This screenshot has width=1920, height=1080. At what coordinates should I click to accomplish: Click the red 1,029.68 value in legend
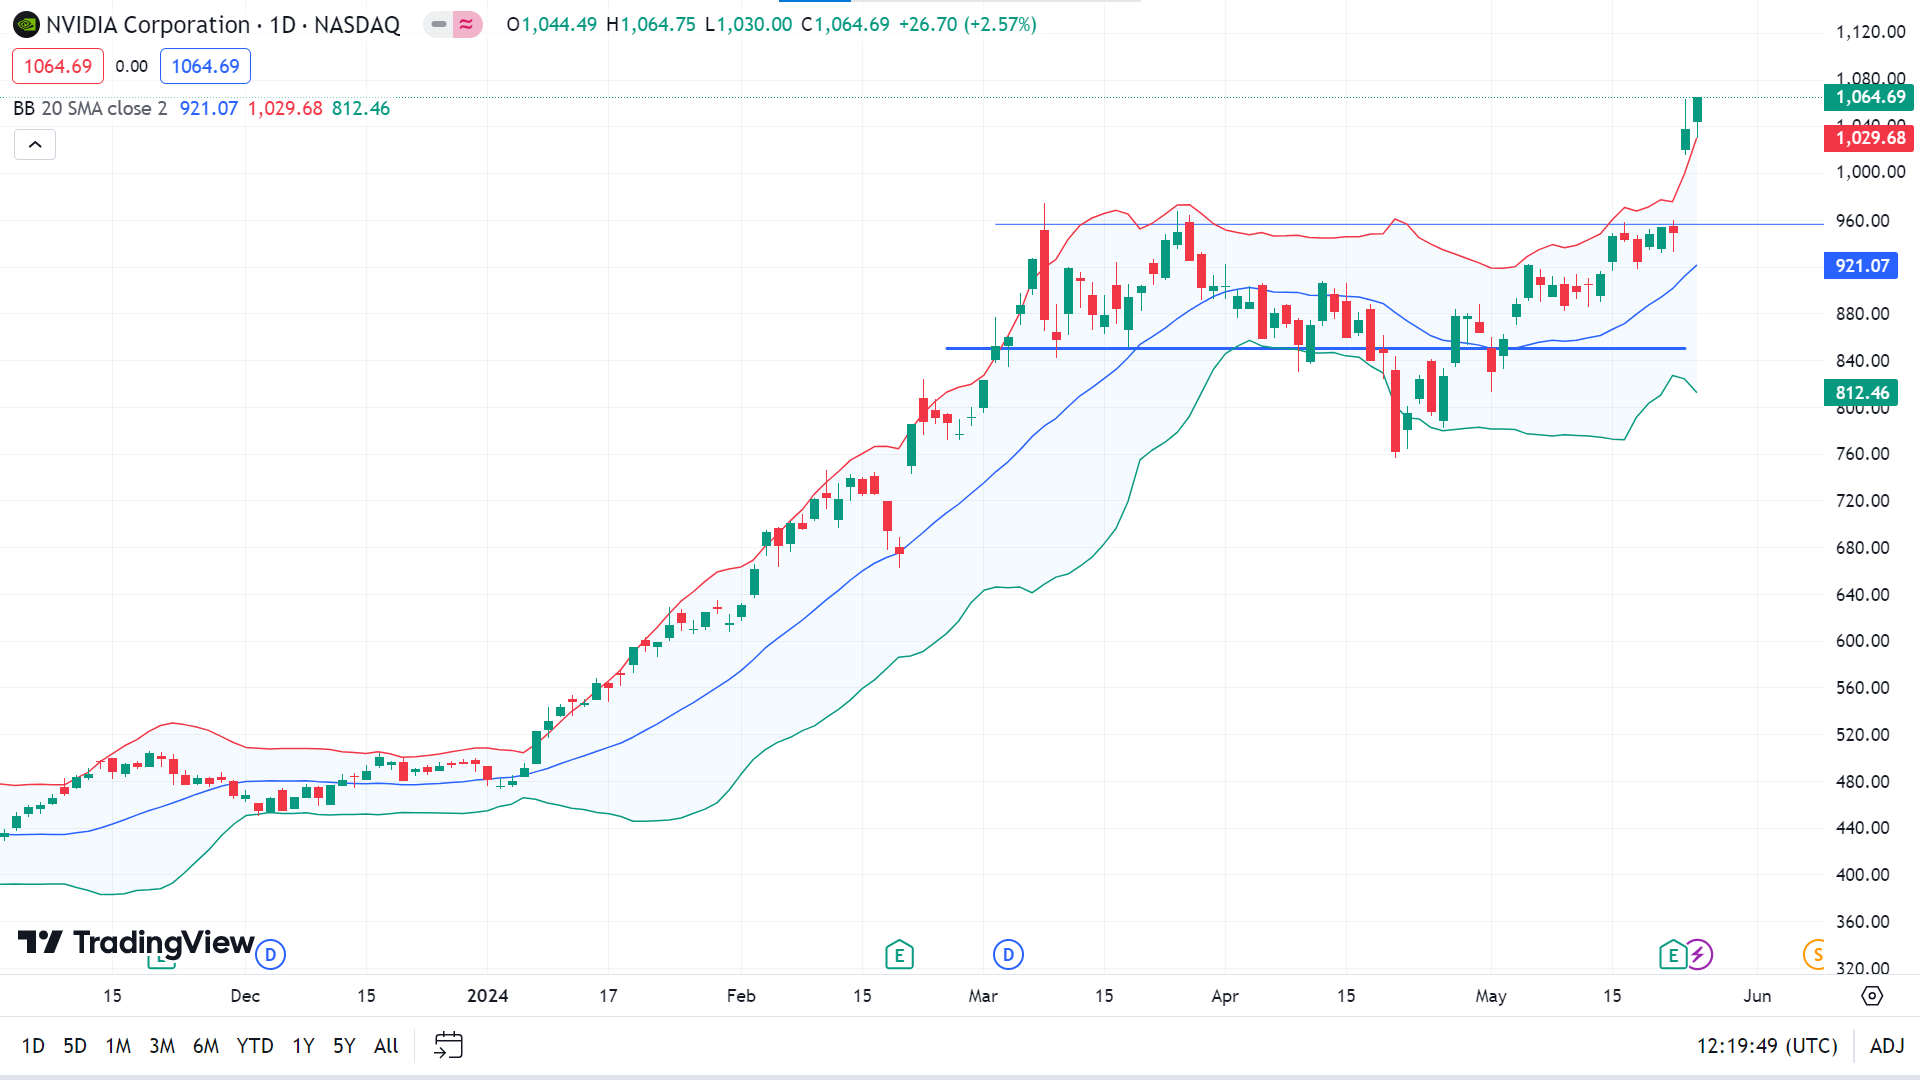(x=285, y=108)
